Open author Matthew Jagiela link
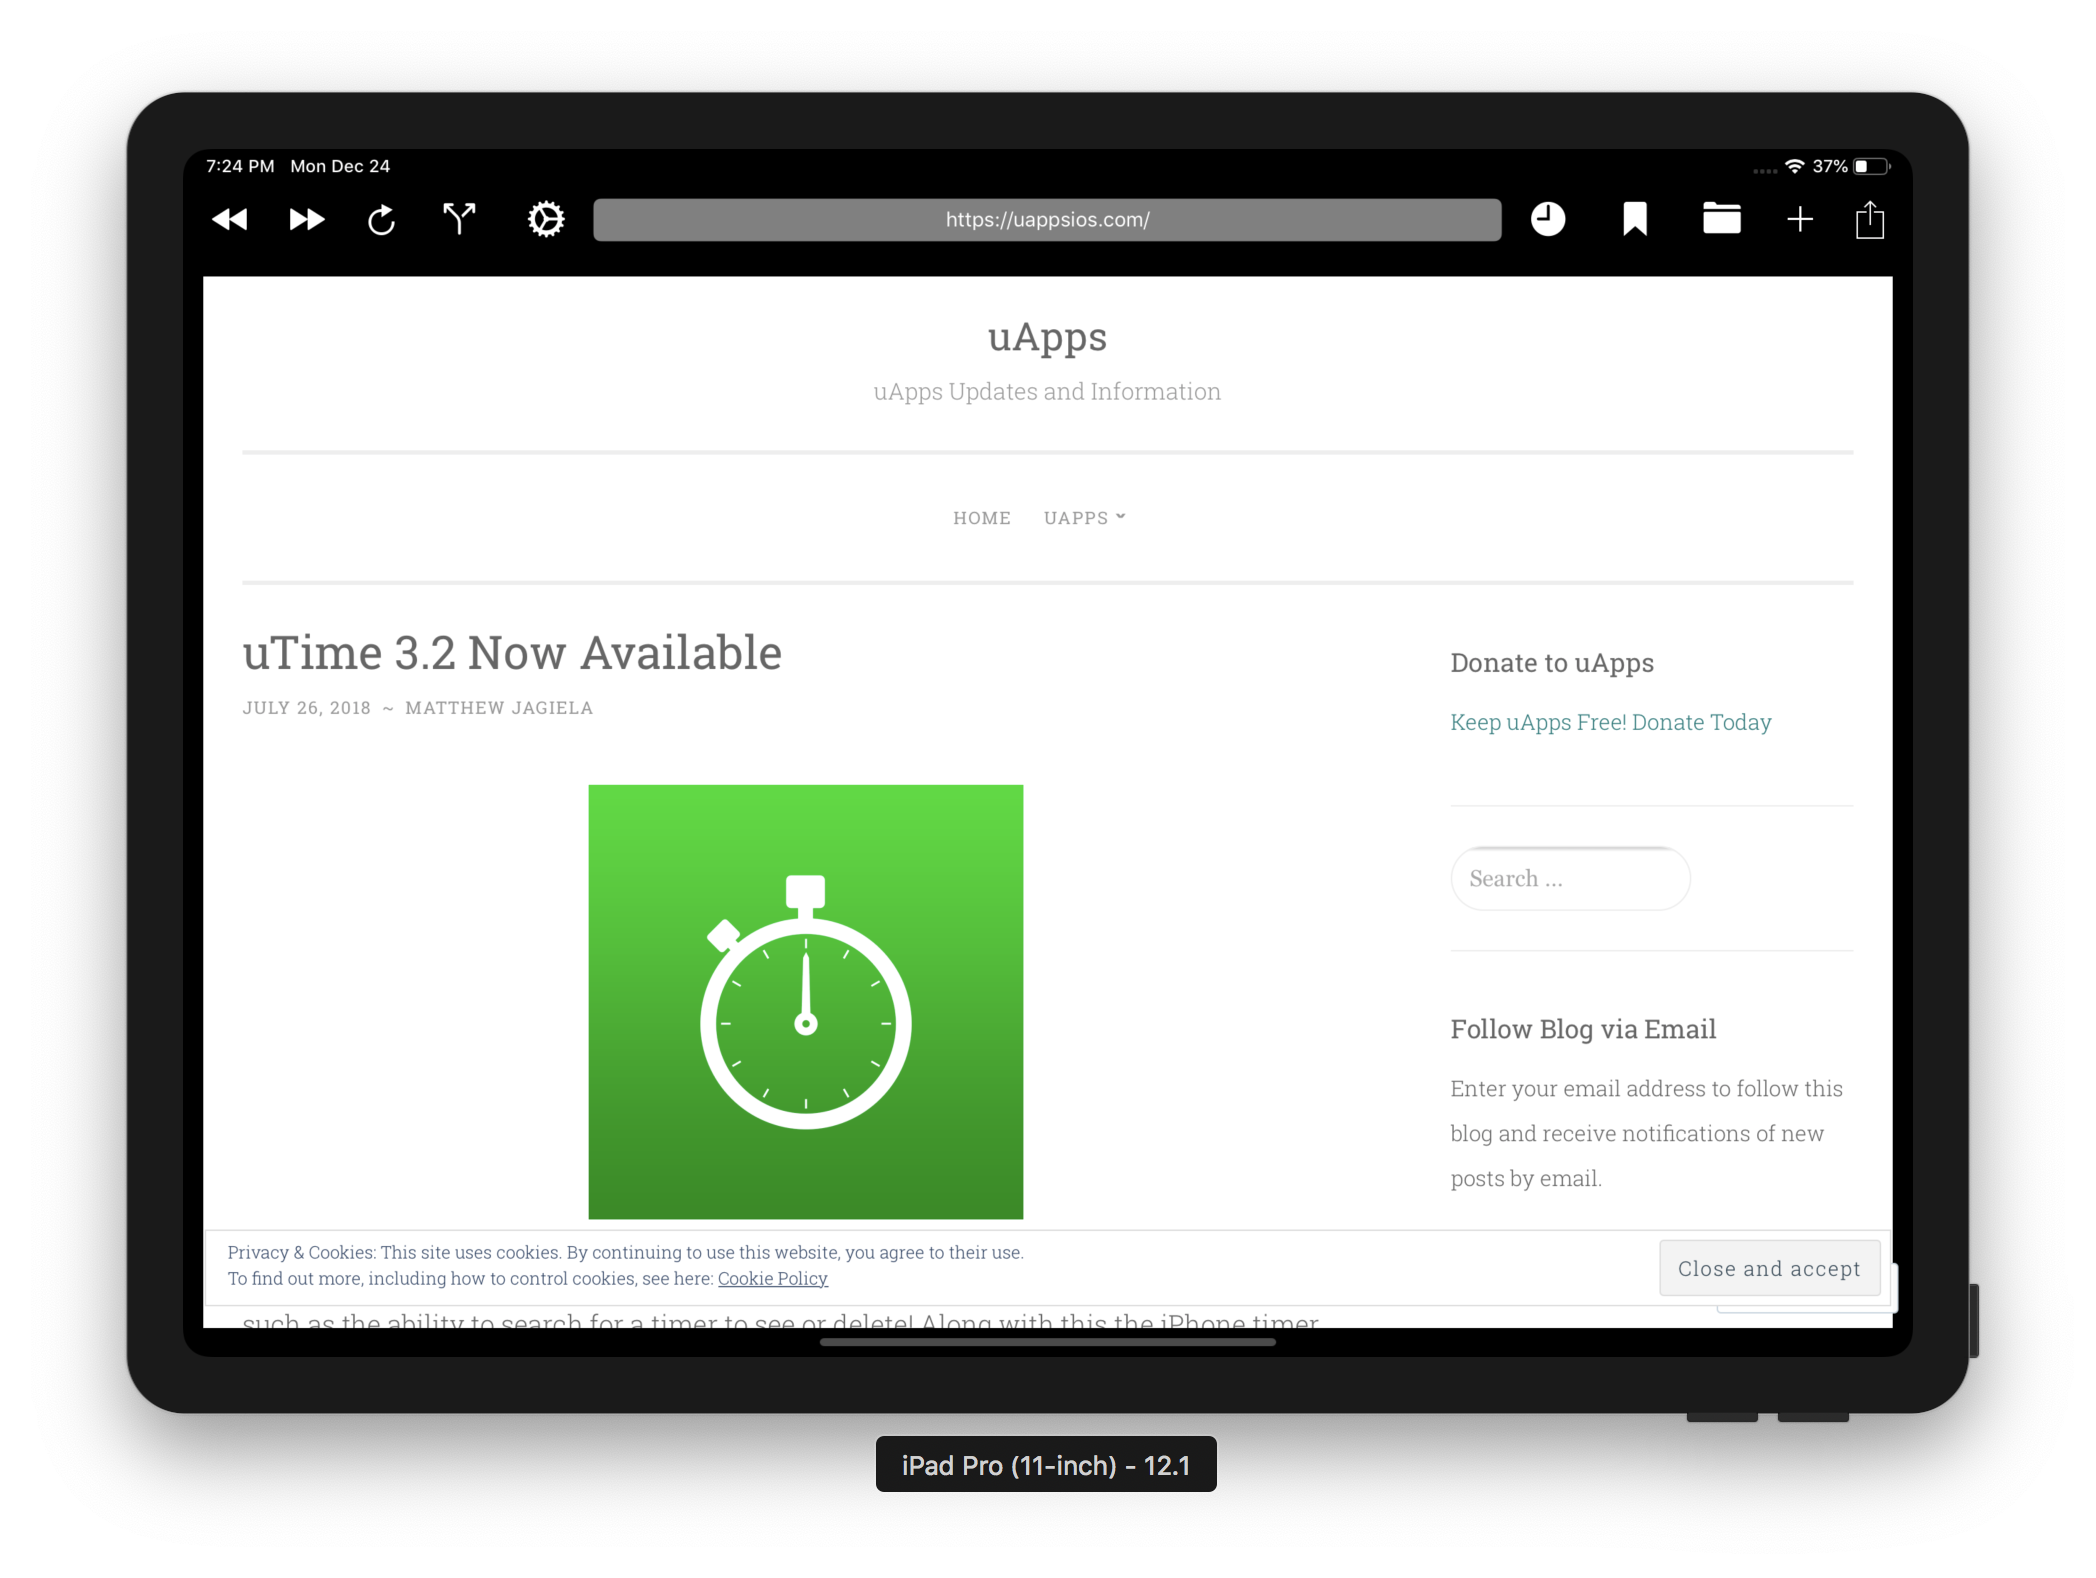The image size is (2096, 1578). pyautogui.click(x=499, y=708)
